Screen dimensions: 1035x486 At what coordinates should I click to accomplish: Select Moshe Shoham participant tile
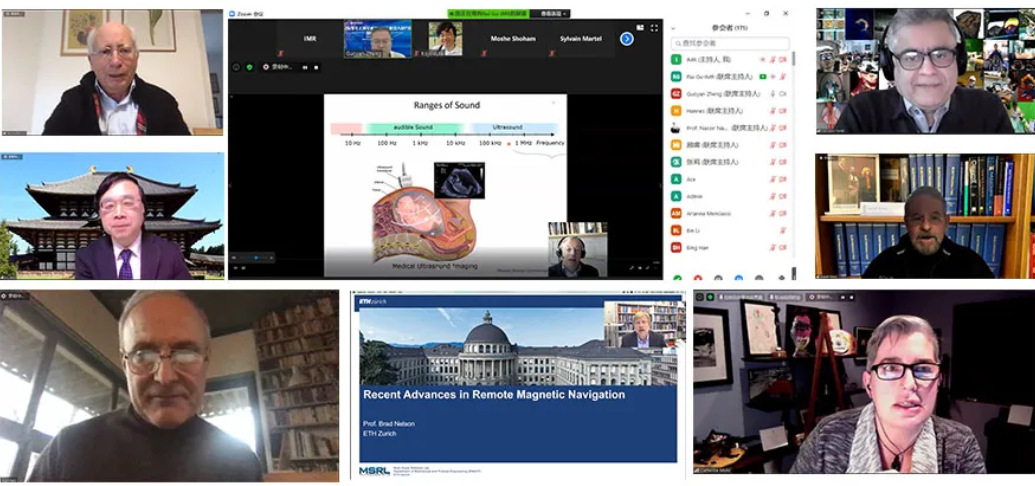tap(513, 39)
